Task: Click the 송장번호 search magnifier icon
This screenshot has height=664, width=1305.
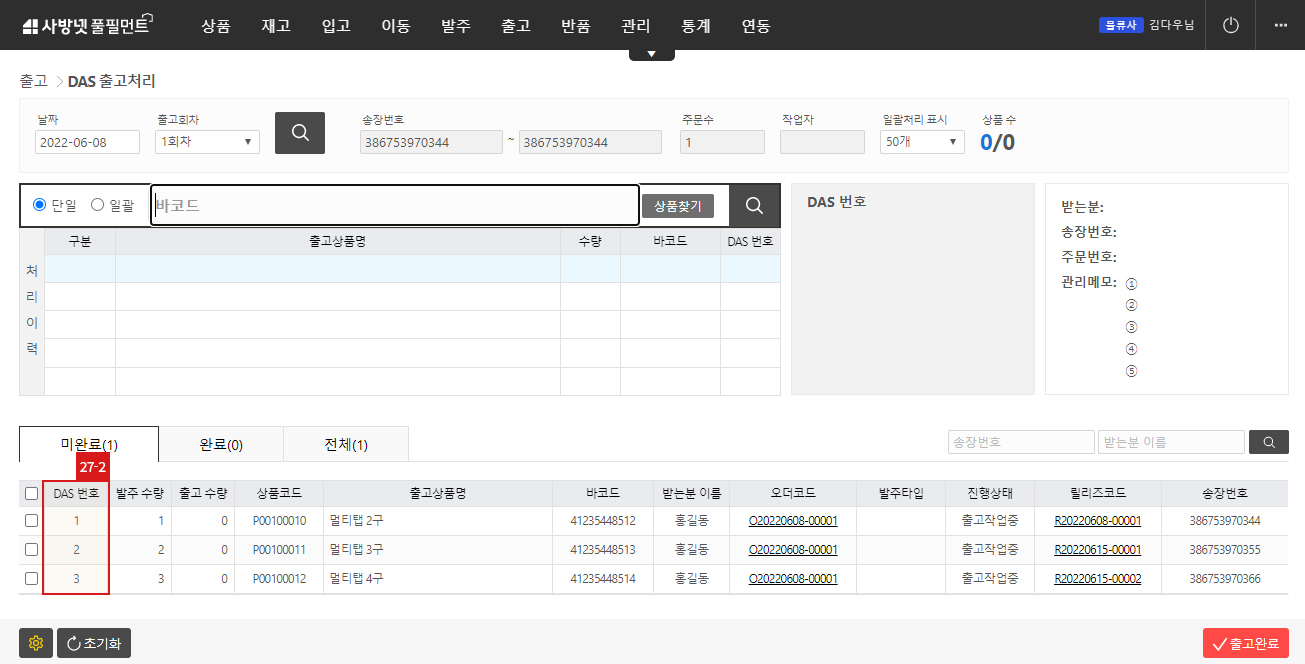Action: (x=1268, y=441)
